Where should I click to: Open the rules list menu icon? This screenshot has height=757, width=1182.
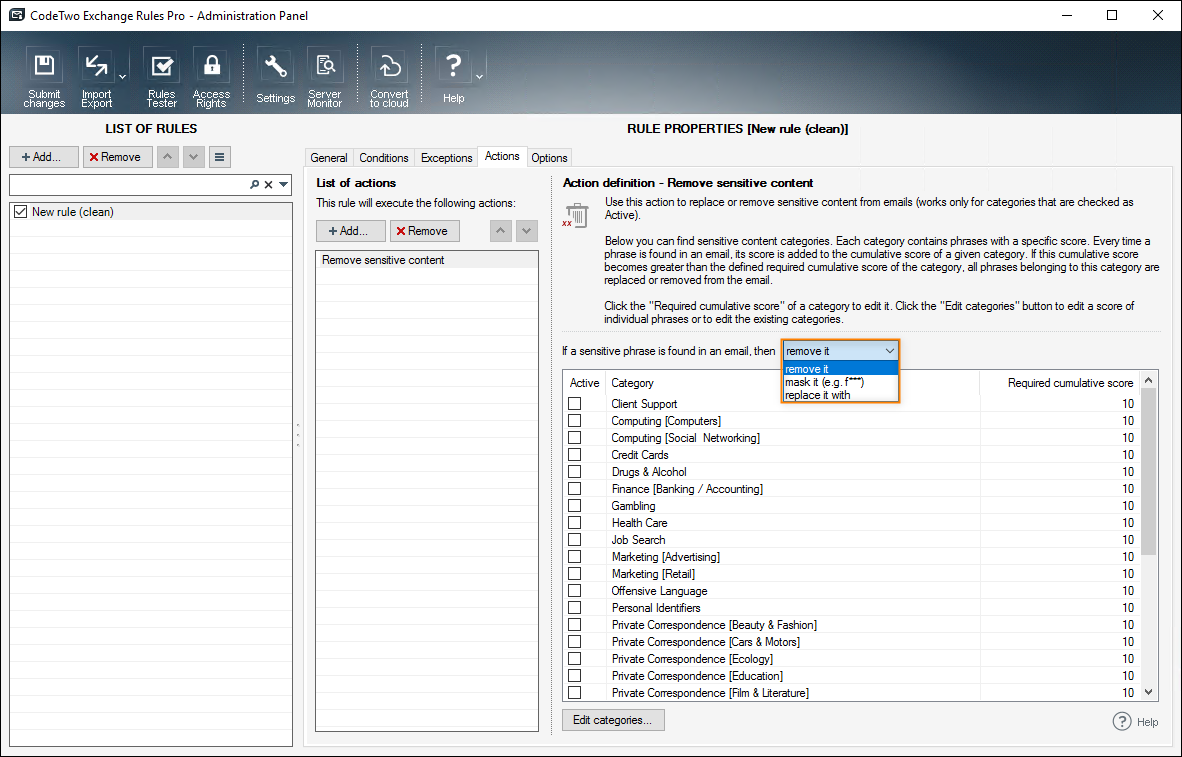point(219,157)
